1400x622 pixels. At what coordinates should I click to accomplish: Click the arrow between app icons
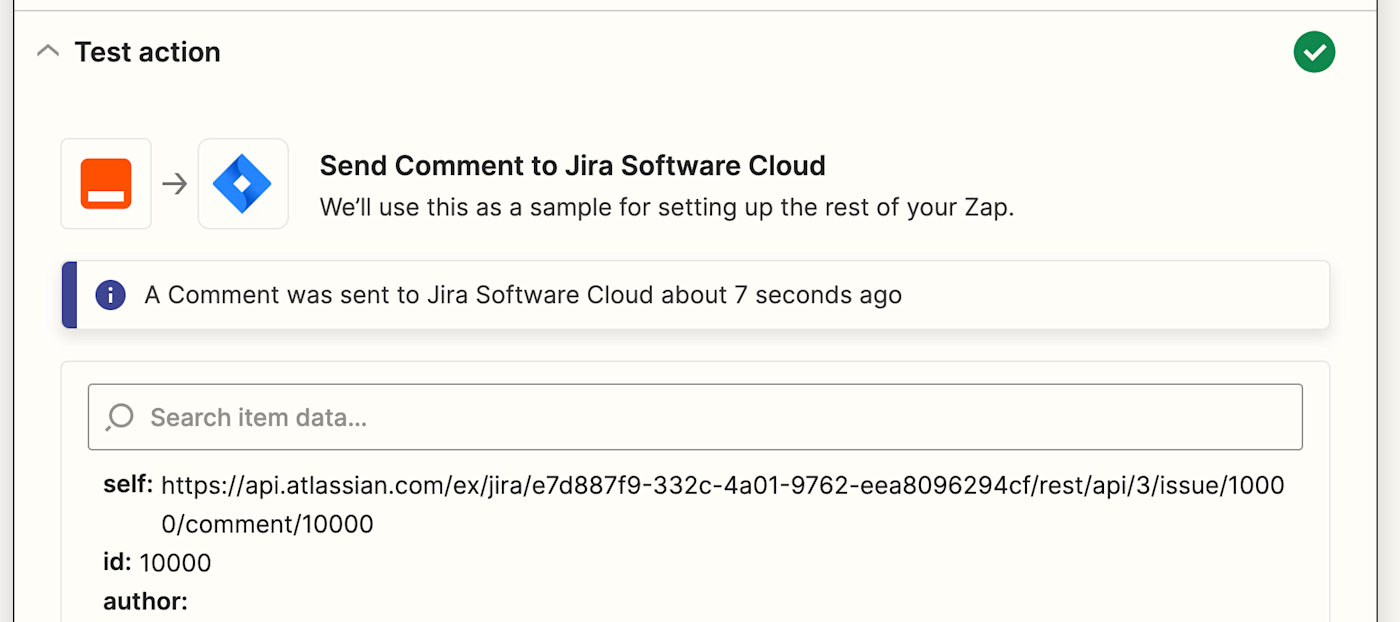click(175, 184)
